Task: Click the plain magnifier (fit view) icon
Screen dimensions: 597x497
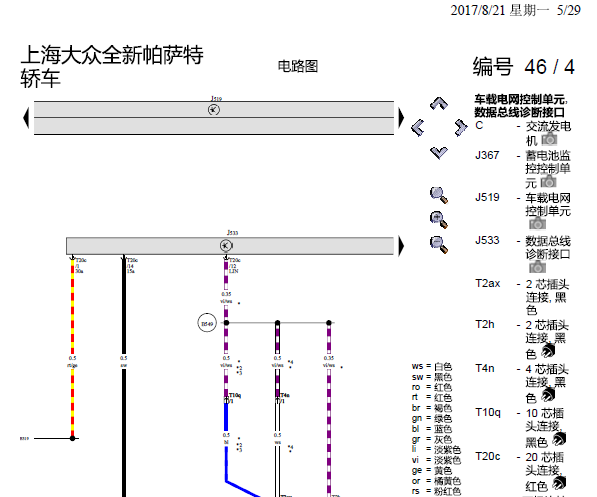Action: 439,195
